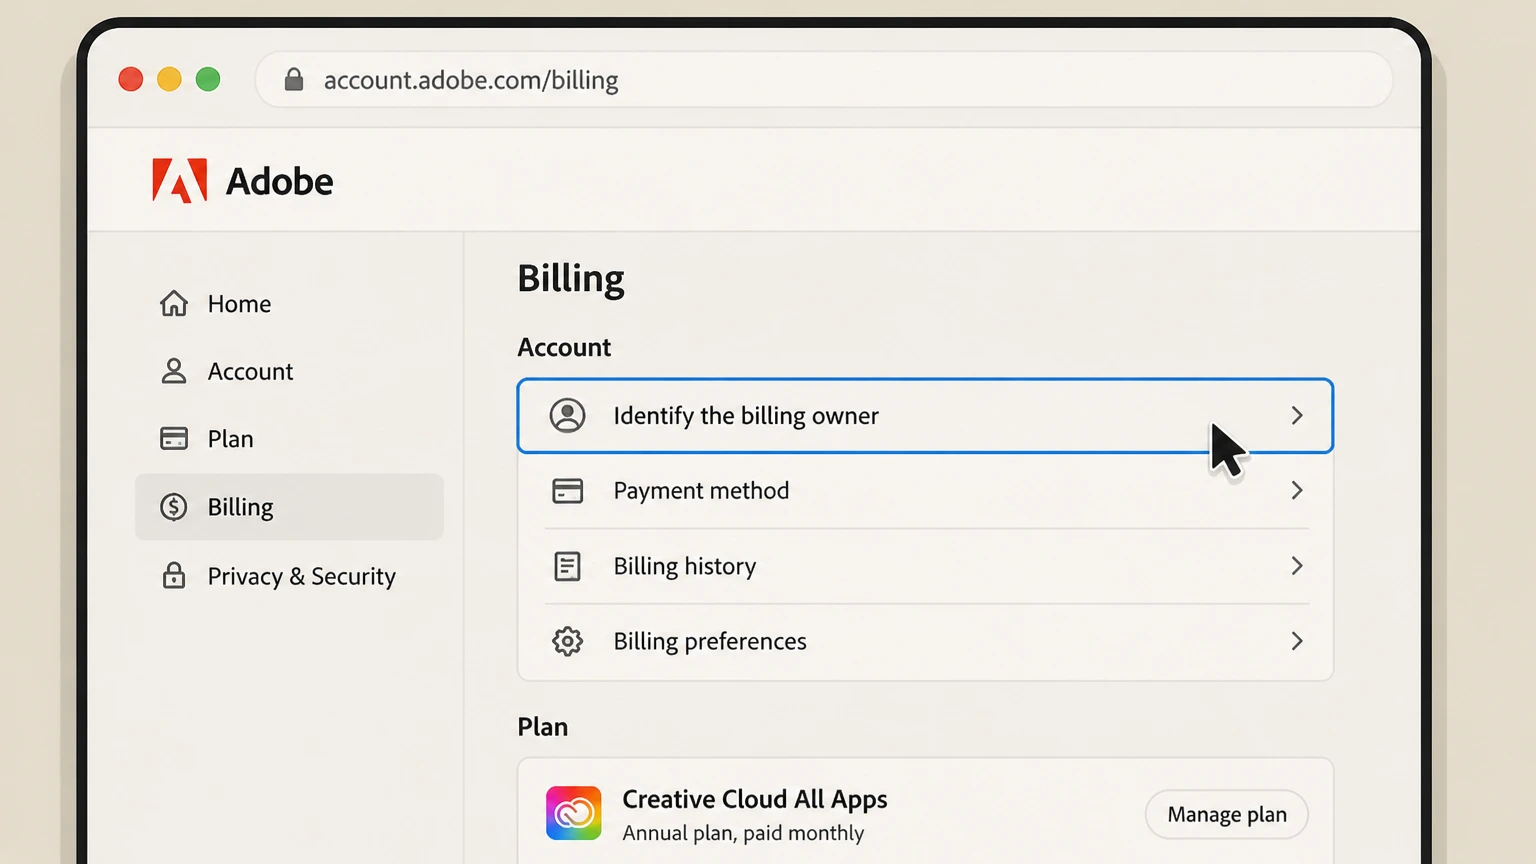
Task: Click the Billing dollar icon in sidebar
Action: (174, 507)
